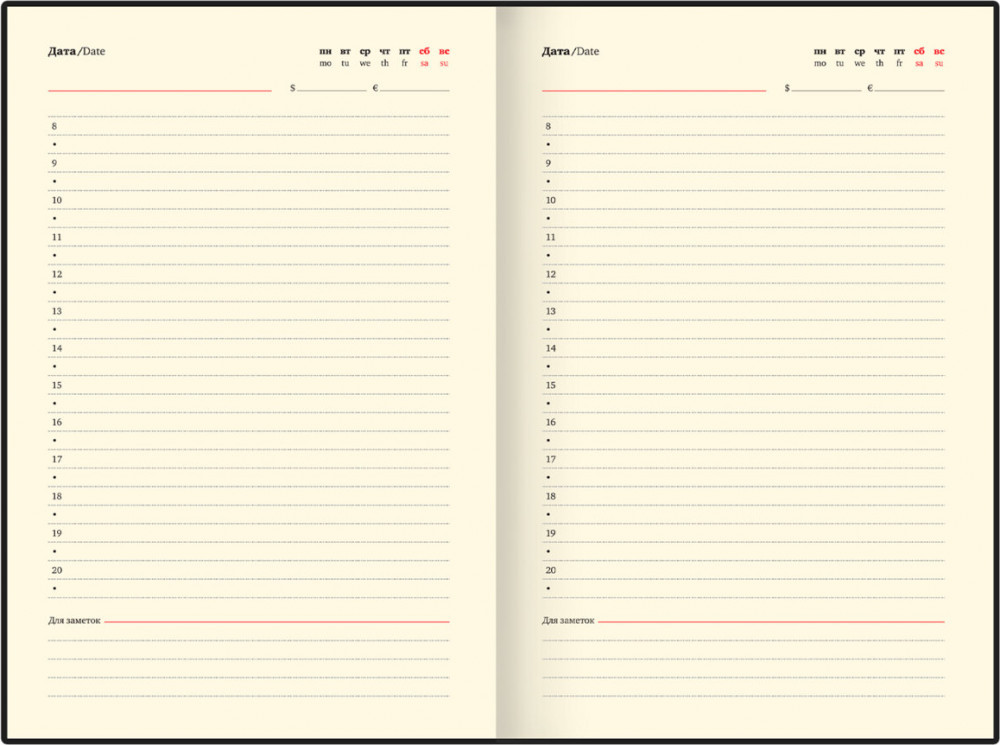Click the right page date line
The image size is (1000, 745).
[654, 88]
